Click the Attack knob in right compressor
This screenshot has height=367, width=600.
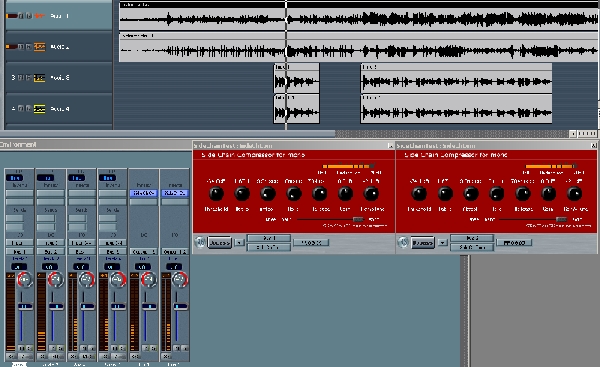pyautogui.click(x=471, y=194)
